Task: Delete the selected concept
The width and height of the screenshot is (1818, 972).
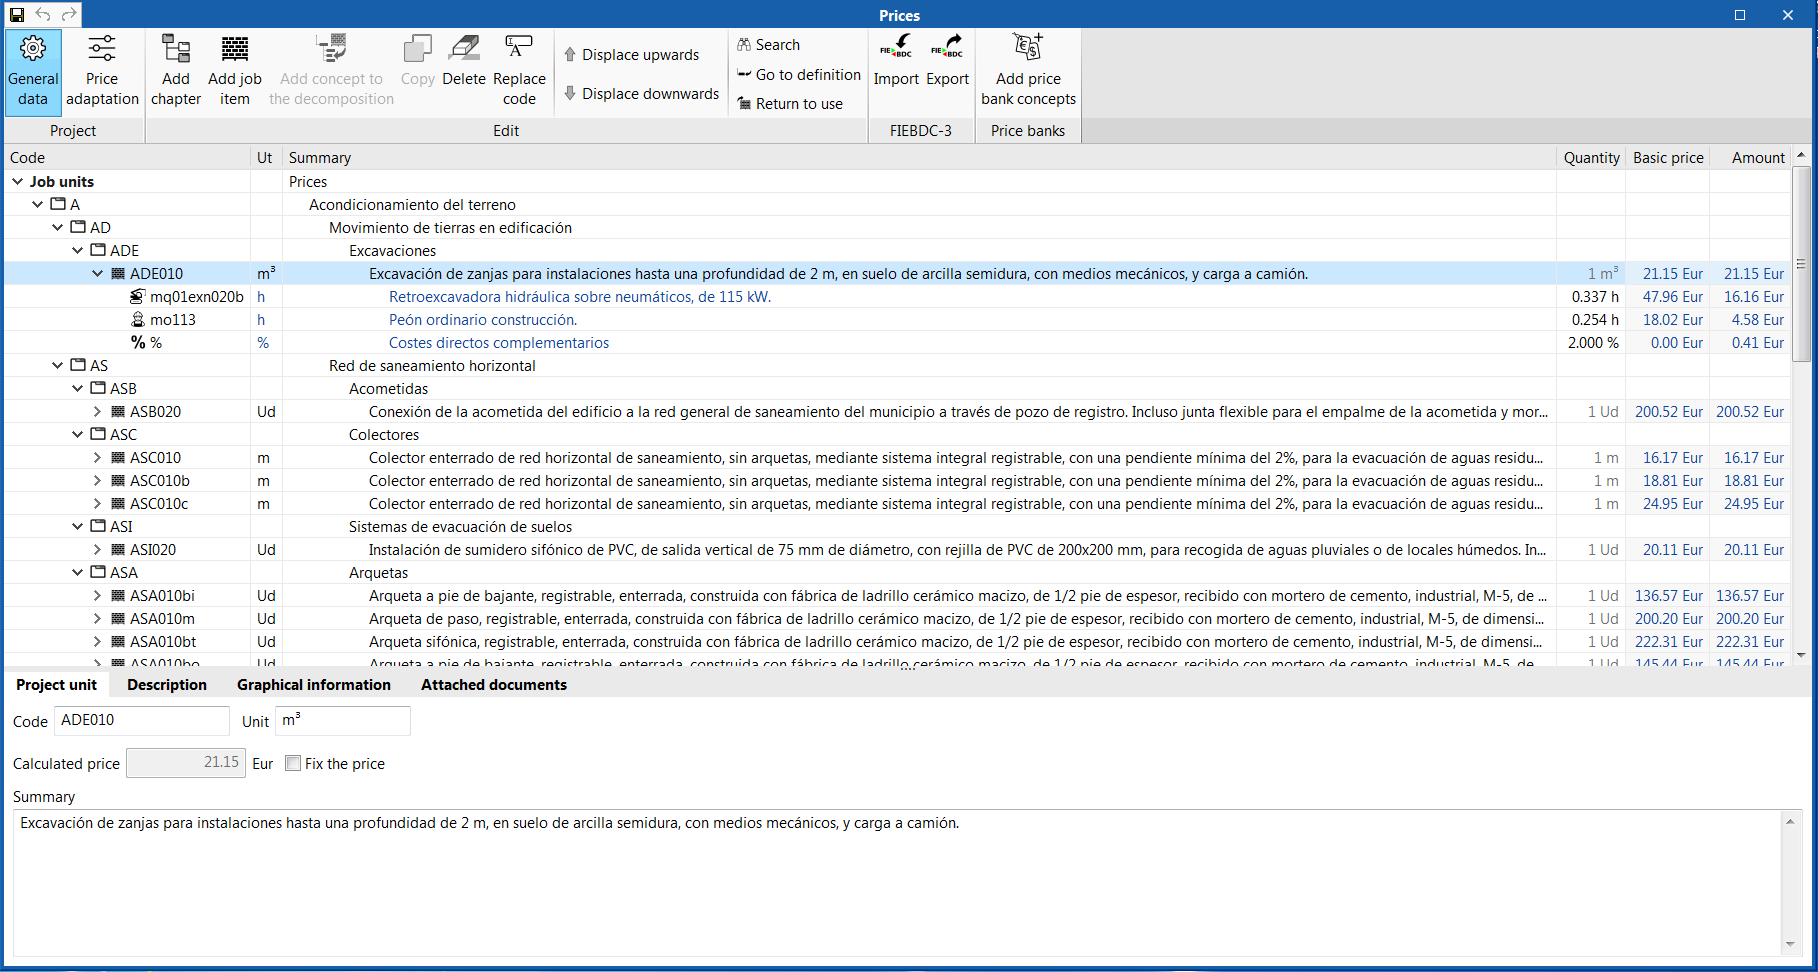Action: pos(463,72)
